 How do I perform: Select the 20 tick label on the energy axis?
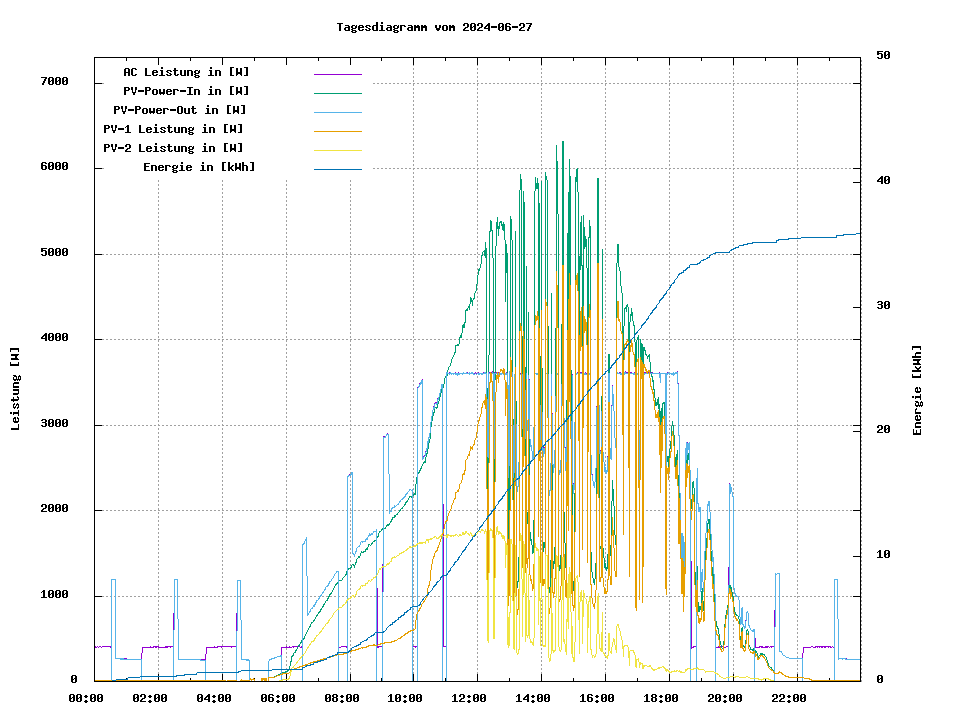pyautogui.click(x=883, y=430)
